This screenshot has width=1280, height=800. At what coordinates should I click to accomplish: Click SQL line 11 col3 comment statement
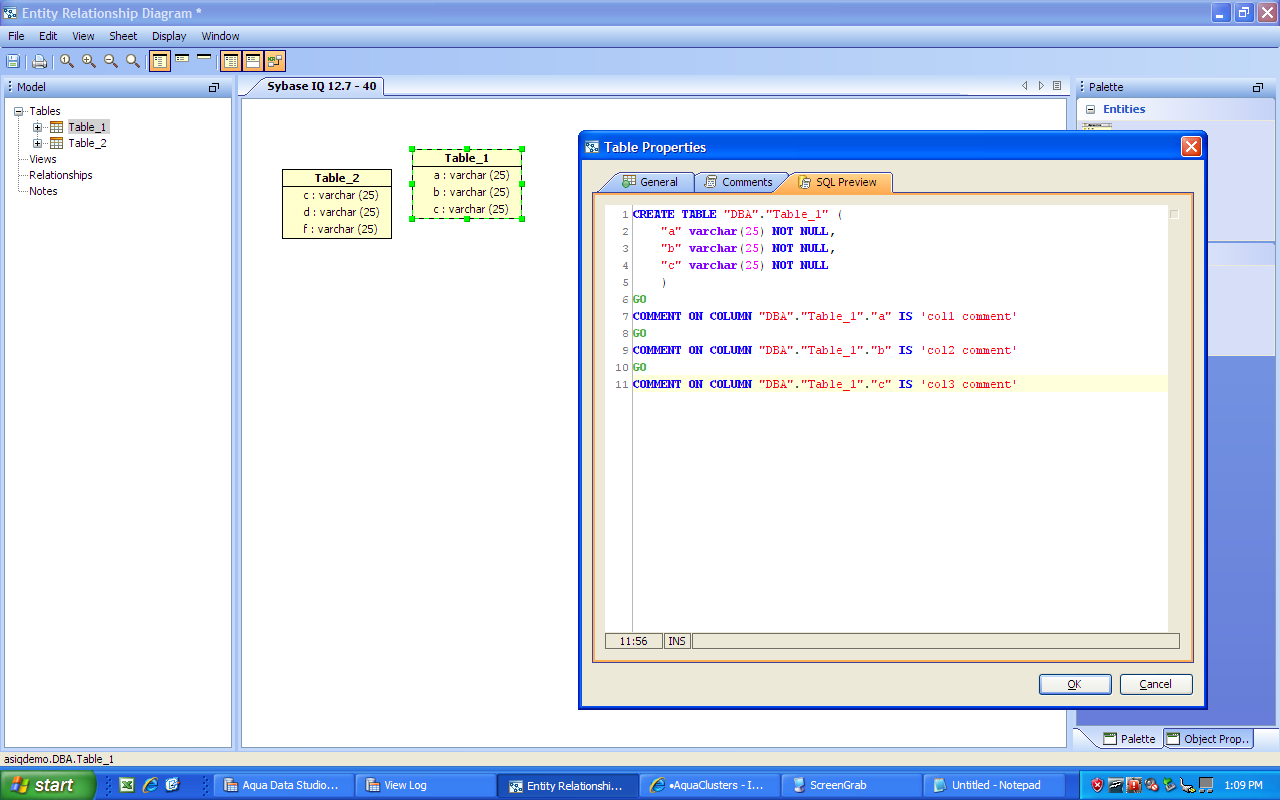[825, 384]
